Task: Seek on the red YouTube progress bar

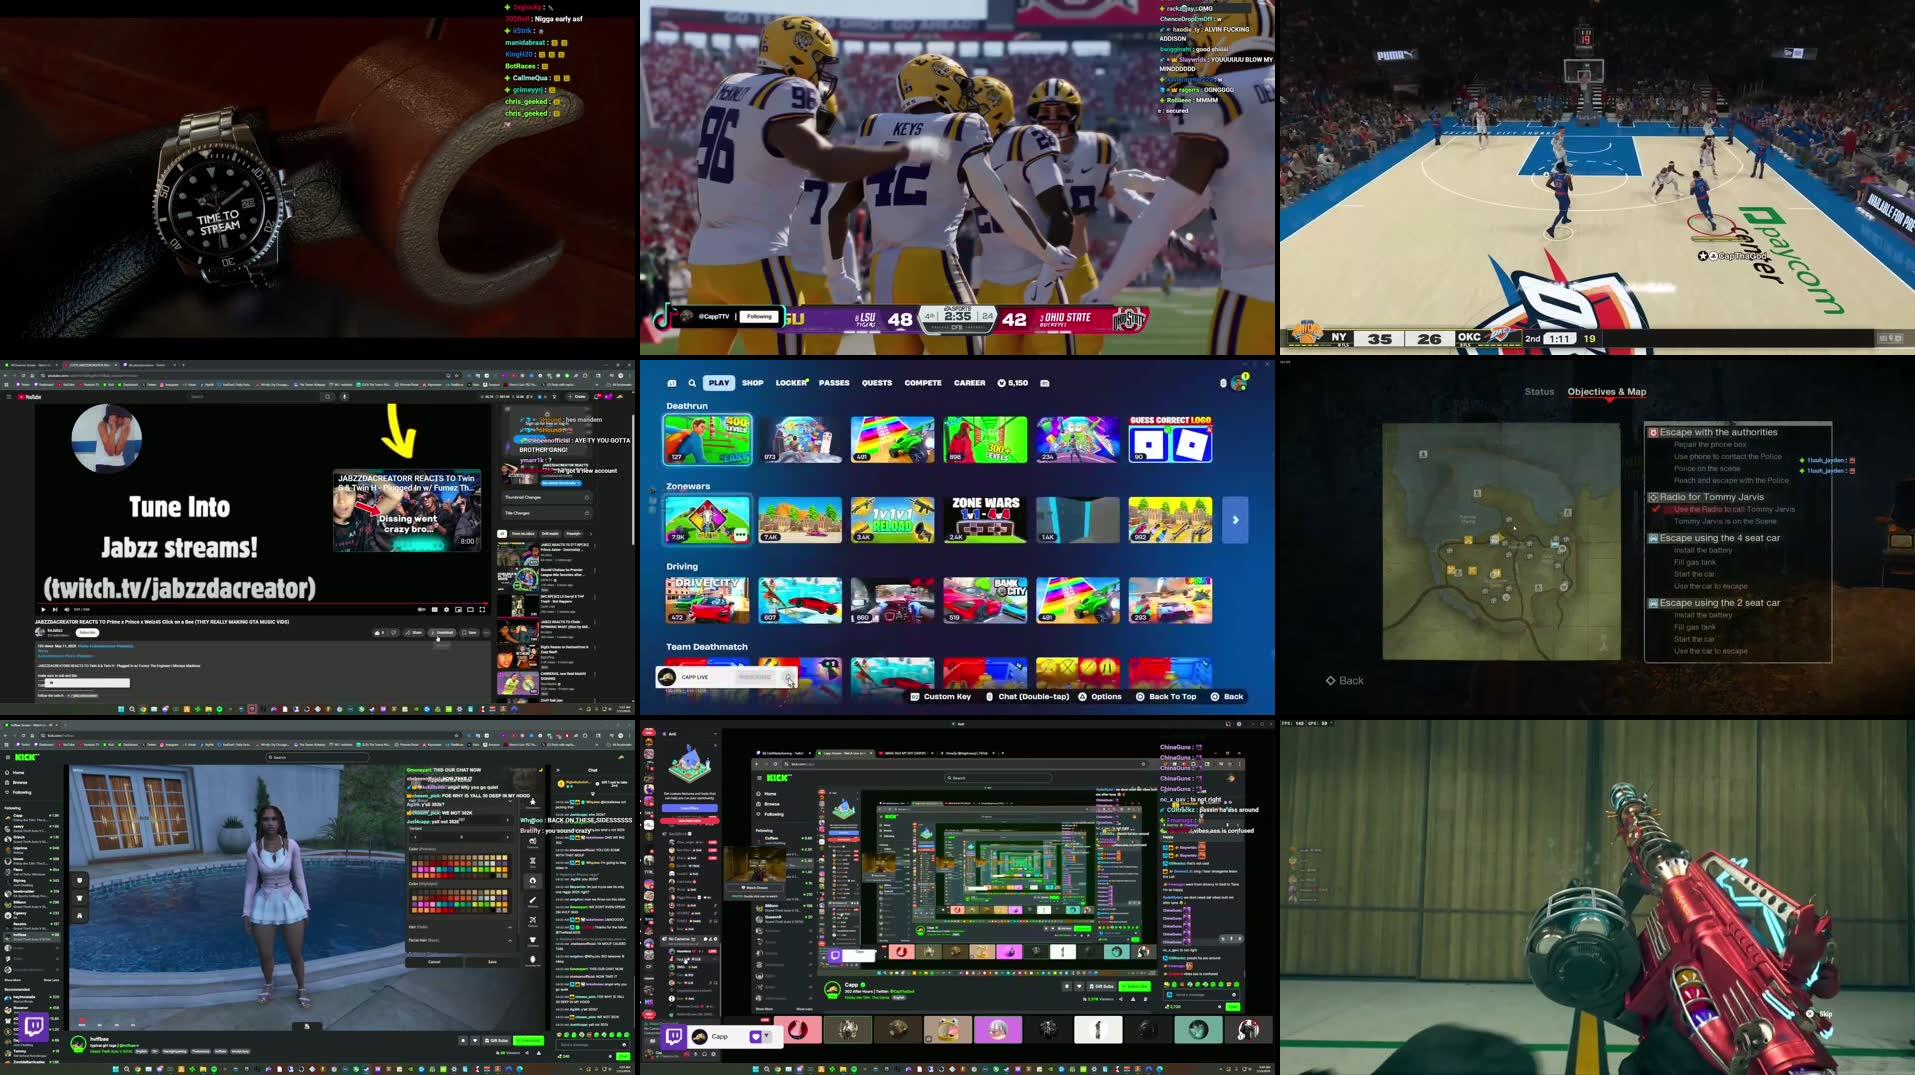Action: (263, 603)
